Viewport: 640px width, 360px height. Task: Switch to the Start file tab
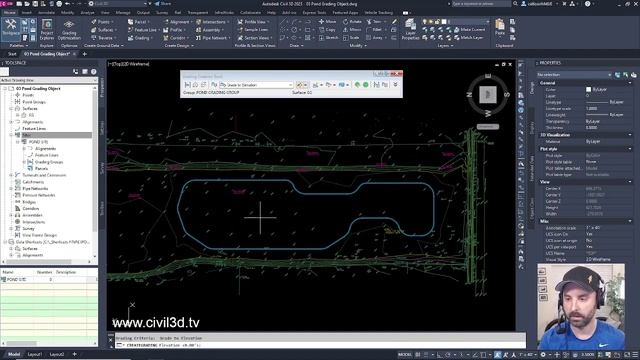(12, 54)
